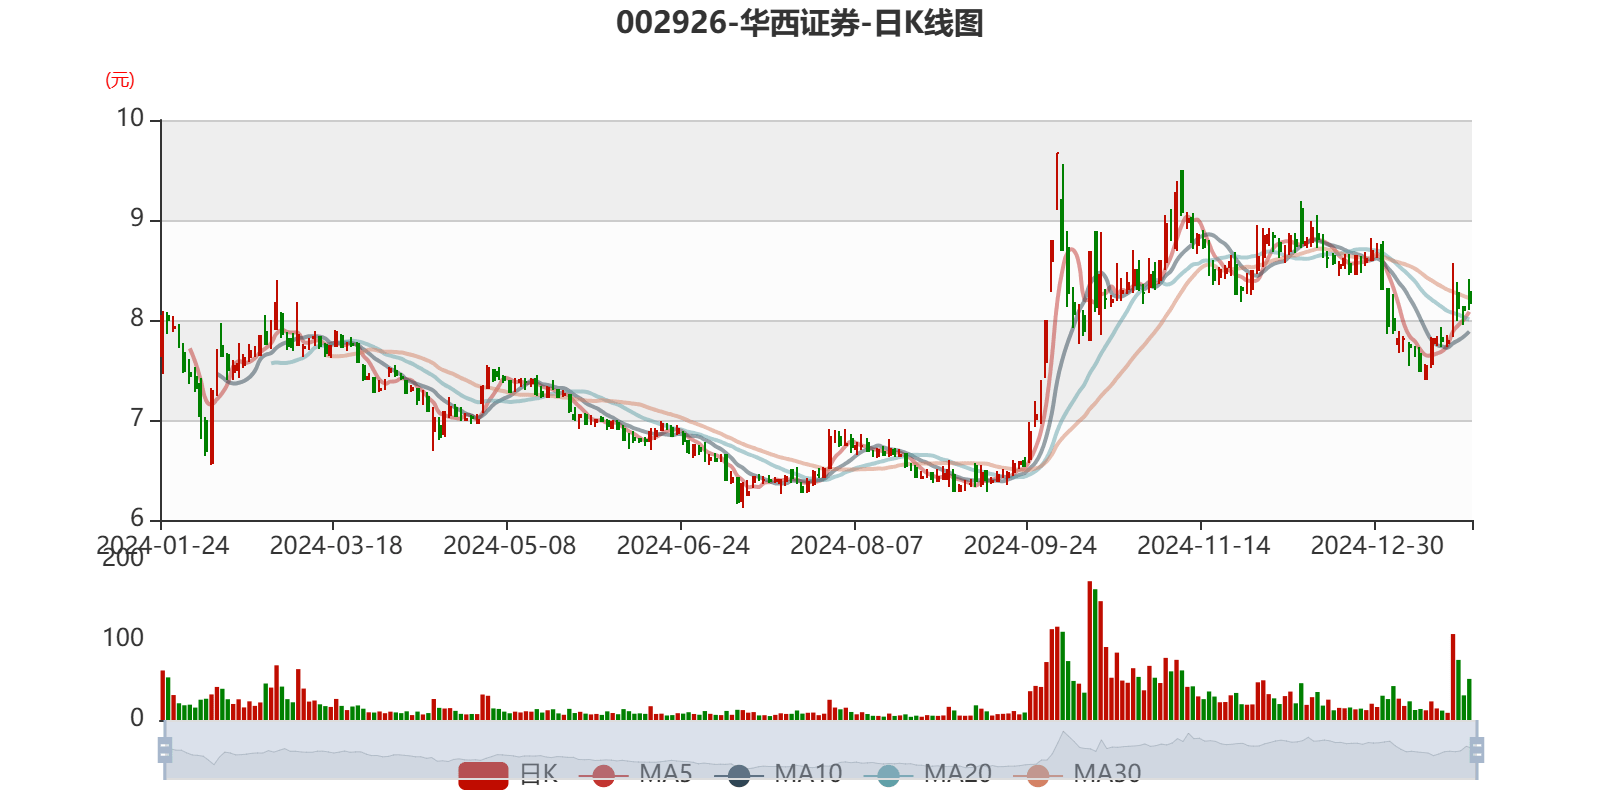Select the 2024-03-18 date axis label
The image size is (1600, 800).
pos(336,546)
